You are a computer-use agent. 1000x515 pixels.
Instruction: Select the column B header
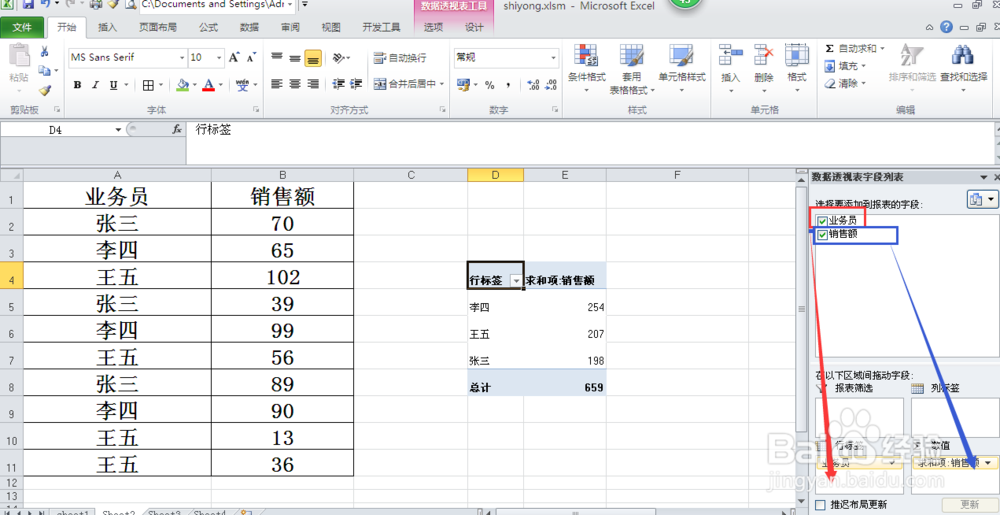coord(283,175)
